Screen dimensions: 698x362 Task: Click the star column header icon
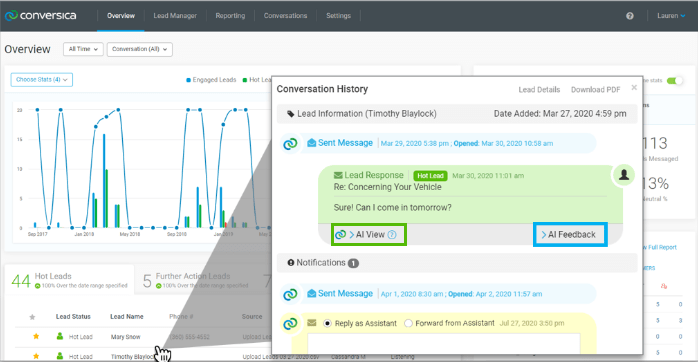click(x=32, y=317)
